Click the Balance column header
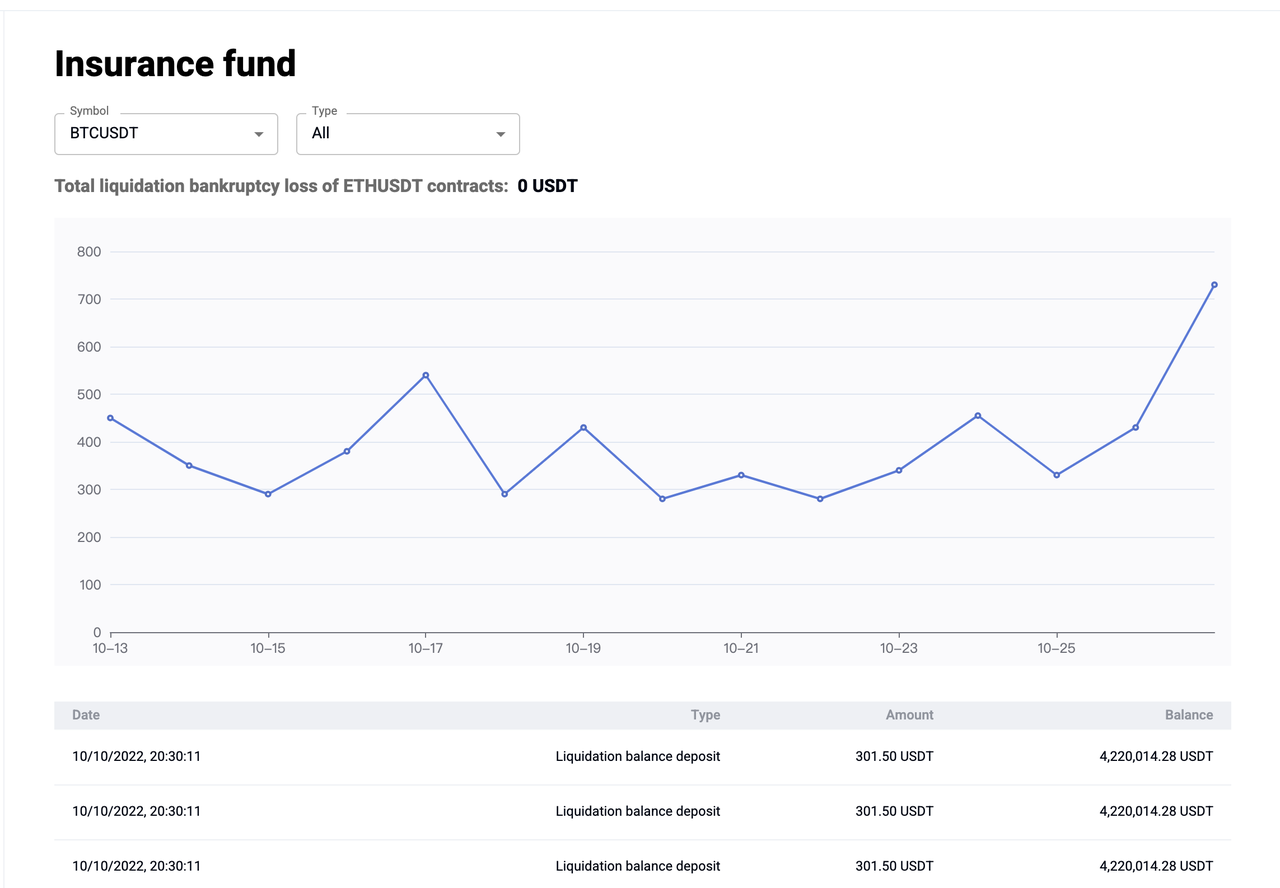Viewport: 1280px width, 888px height. pos(1189,714)
